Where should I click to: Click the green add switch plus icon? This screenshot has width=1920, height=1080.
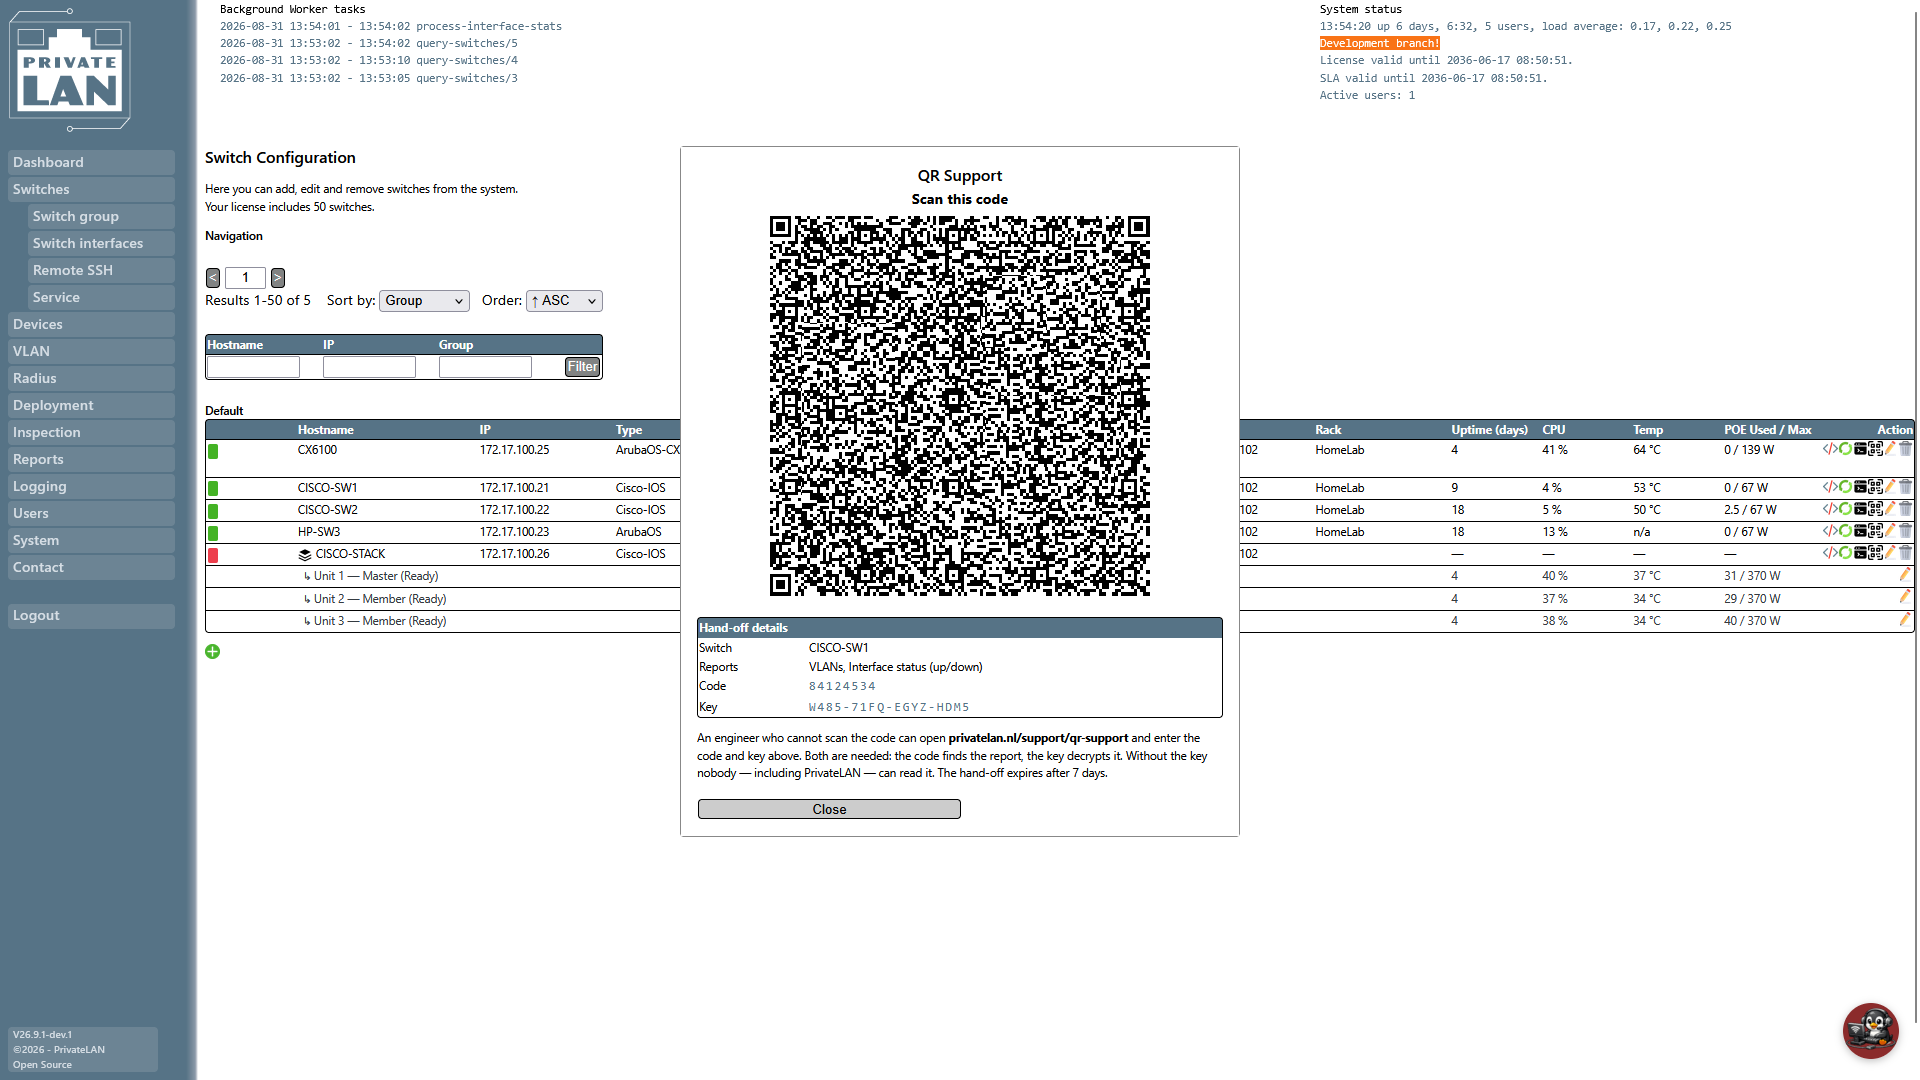212,652
